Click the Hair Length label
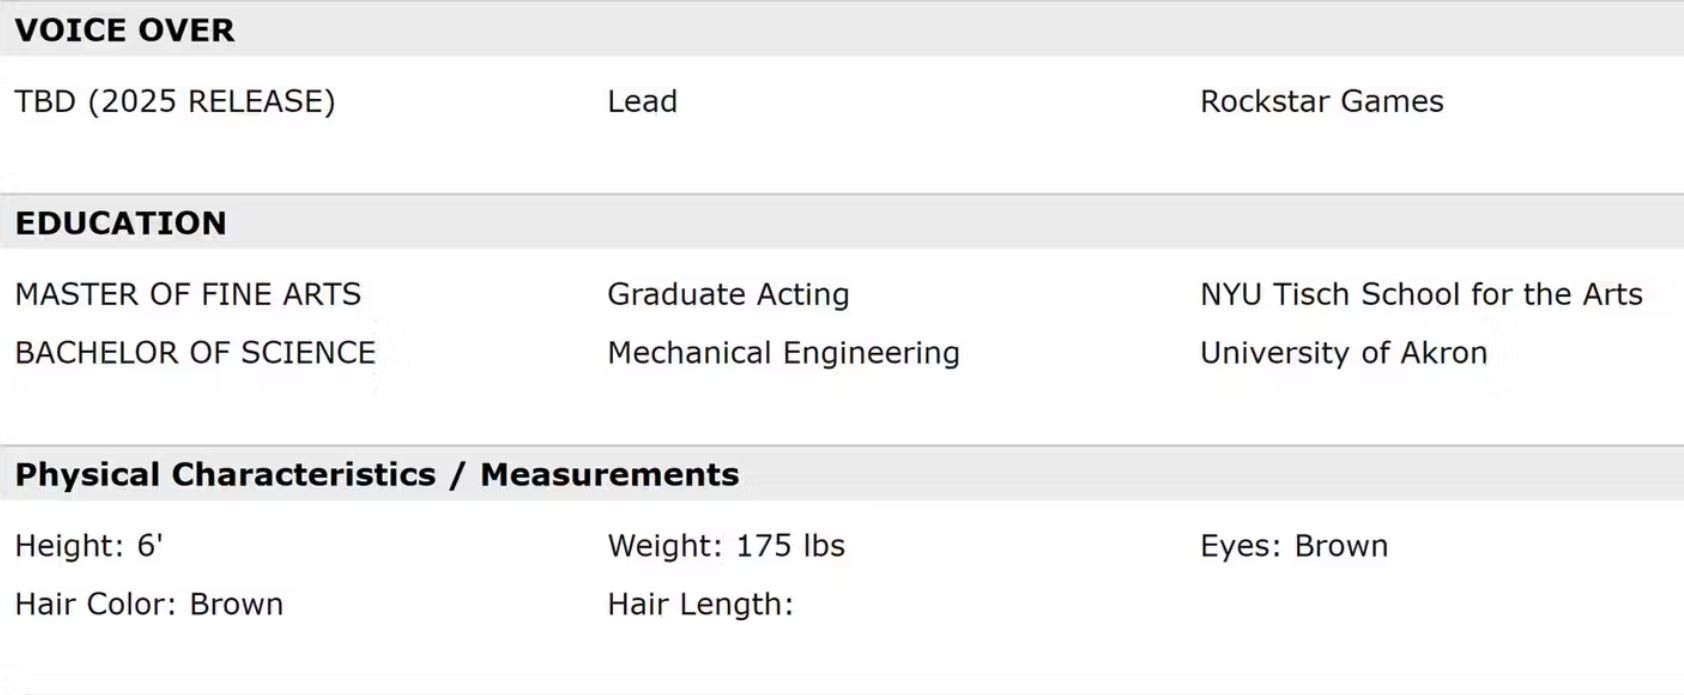 700,604
